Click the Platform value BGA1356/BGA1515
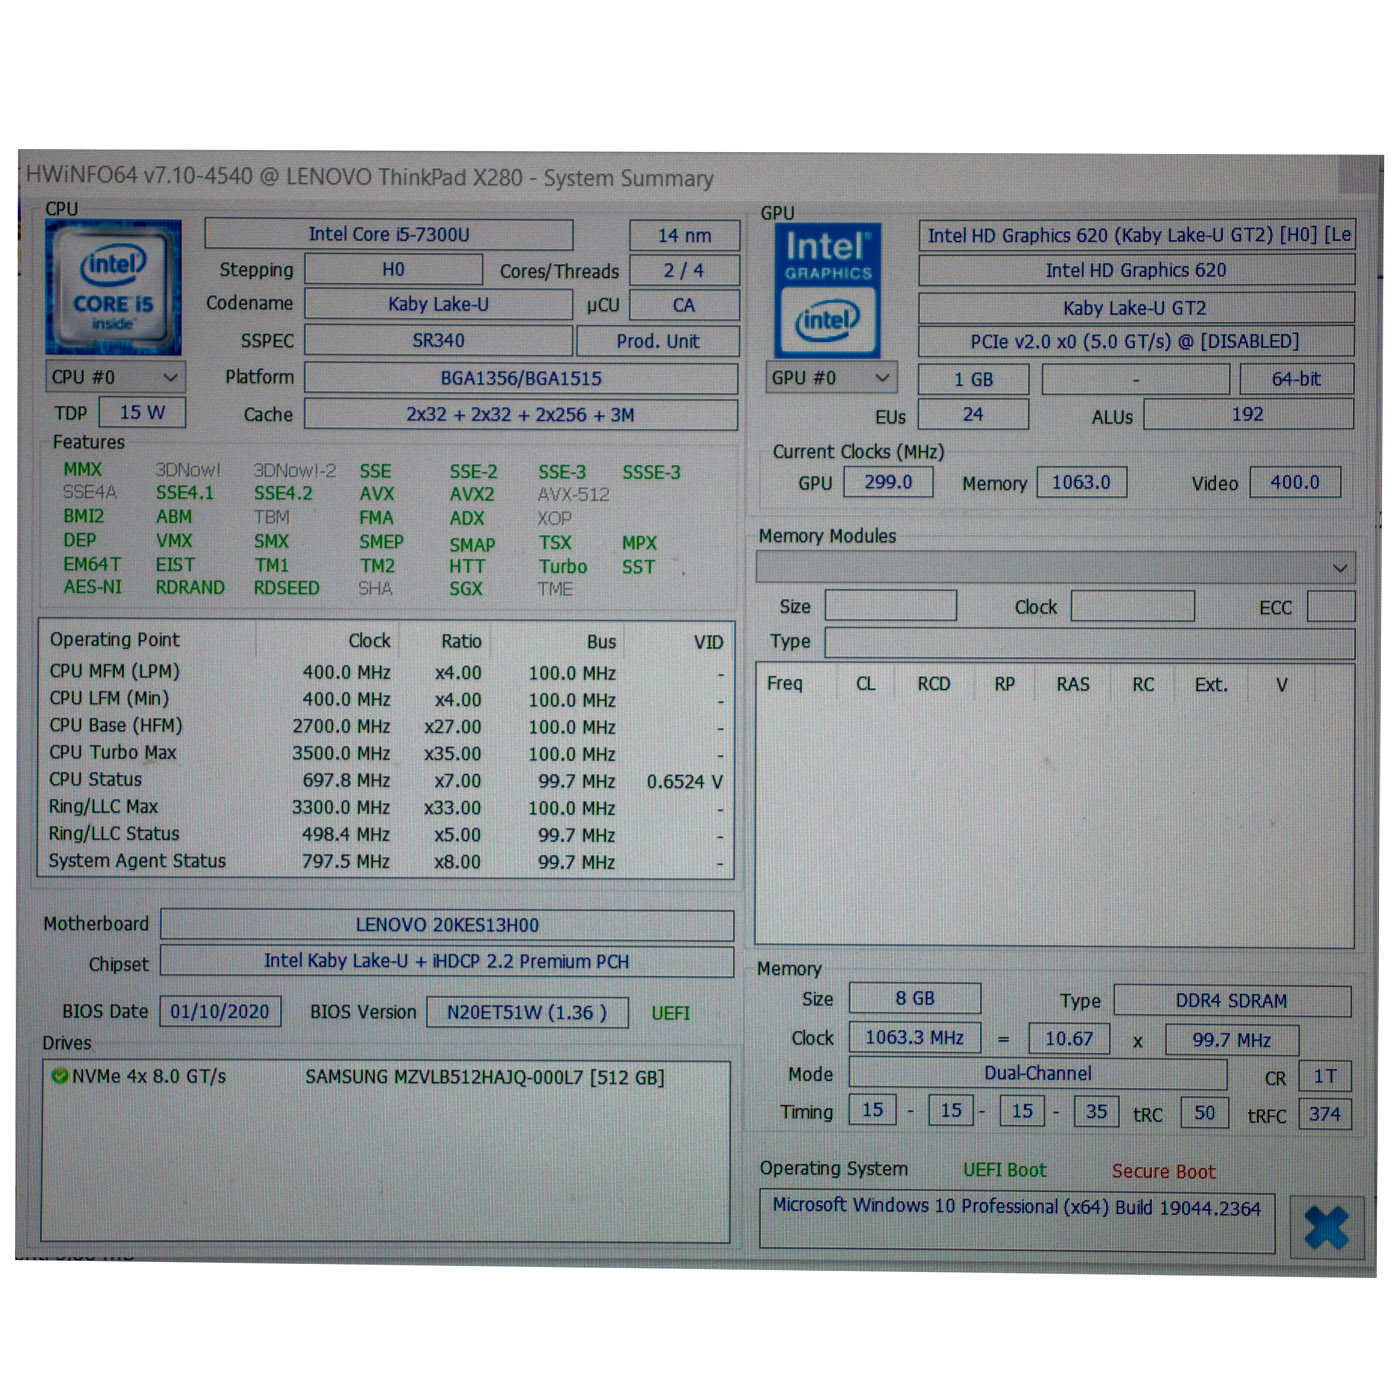 (521, 378)
